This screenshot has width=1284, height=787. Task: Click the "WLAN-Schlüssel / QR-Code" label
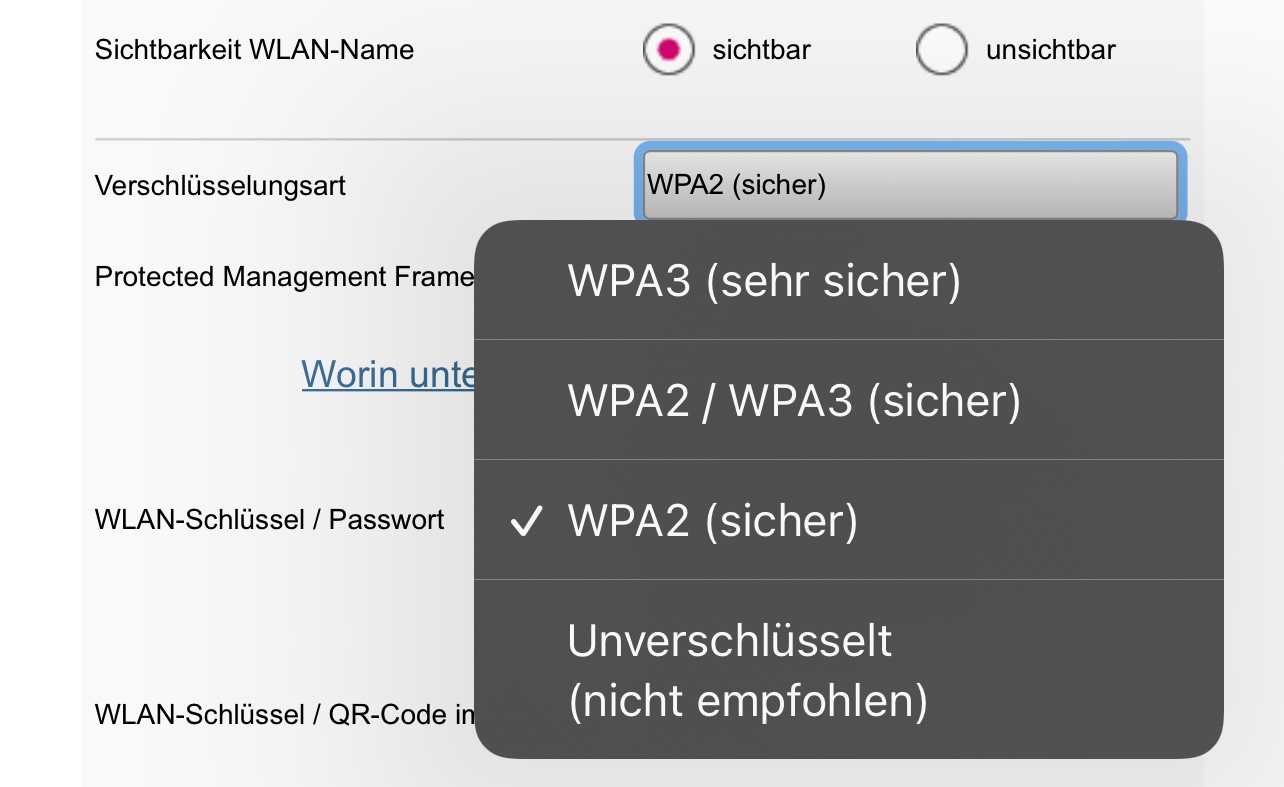pos(284,715)
